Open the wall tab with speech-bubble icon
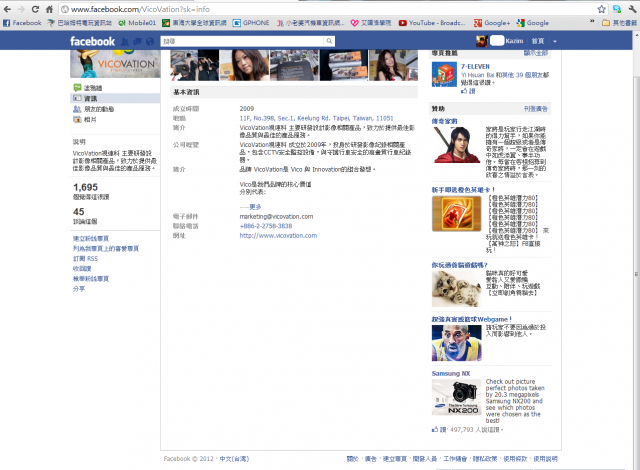 pyautogui.click(x=87, y=88)
